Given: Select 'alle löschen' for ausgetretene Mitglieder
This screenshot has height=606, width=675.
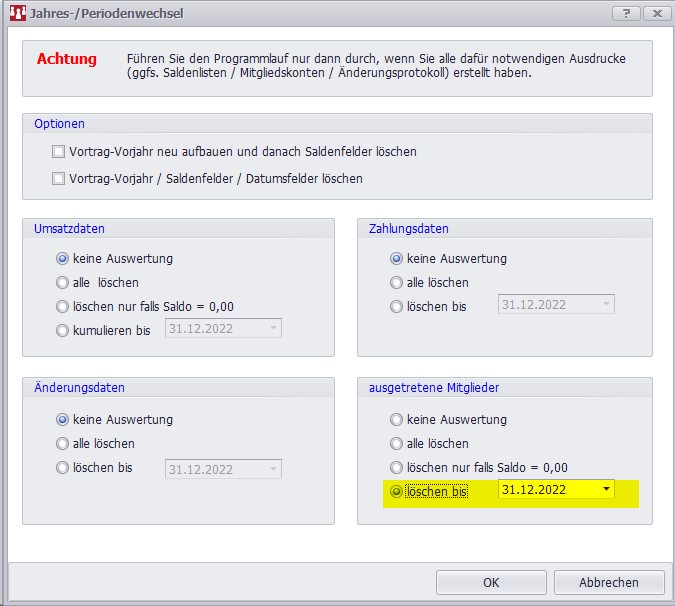Looking at the screenshot, I should pos(397,444).
